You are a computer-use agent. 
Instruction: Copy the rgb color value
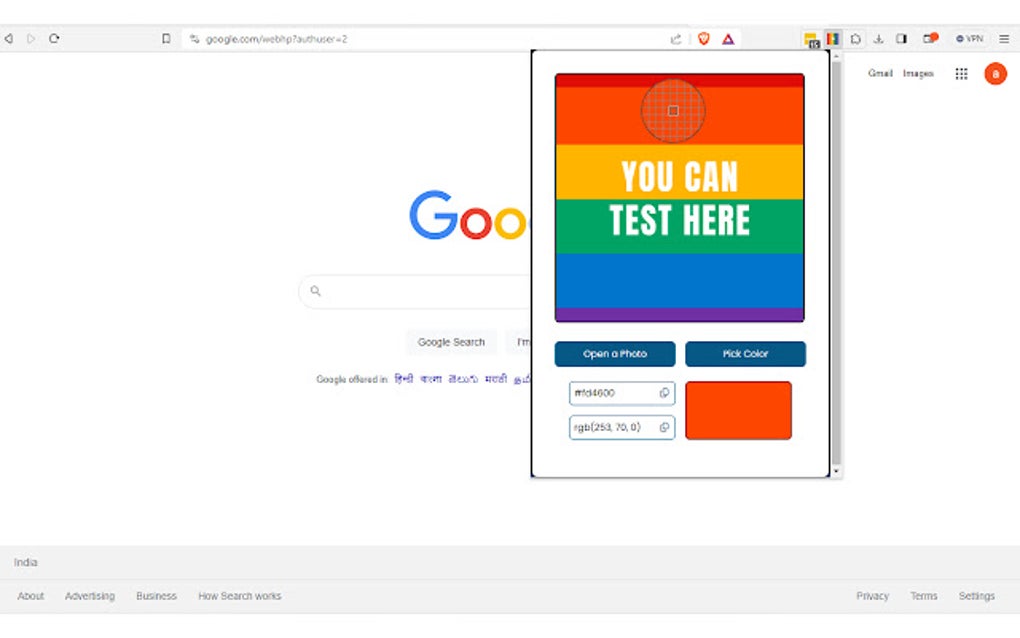coord(664,427)
